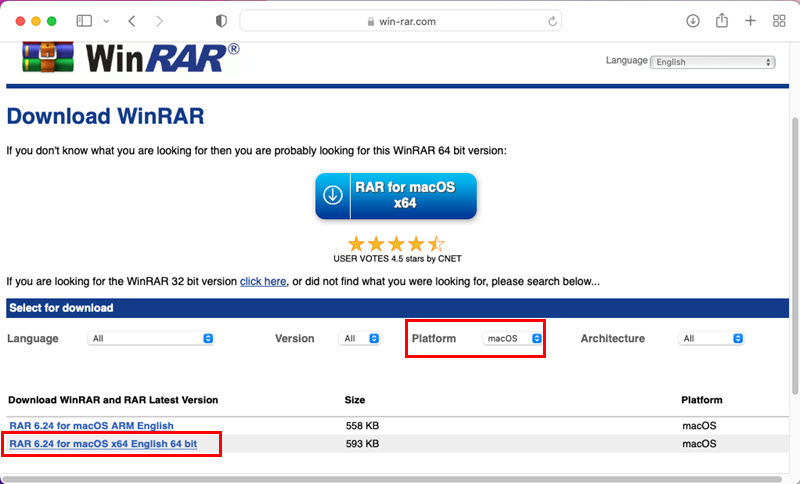Click the 'Platform' column header in table
Viewport: 800px width, 484px height.
pos(702,400)
